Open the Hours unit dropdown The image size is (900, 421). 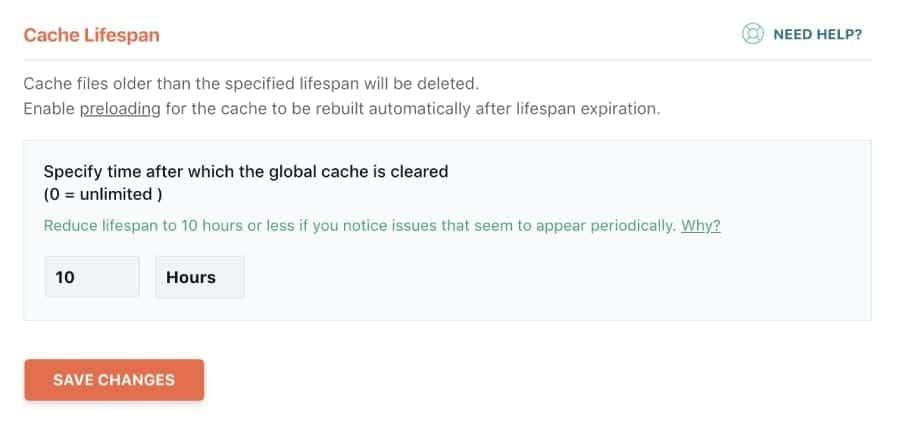[199, 277]
